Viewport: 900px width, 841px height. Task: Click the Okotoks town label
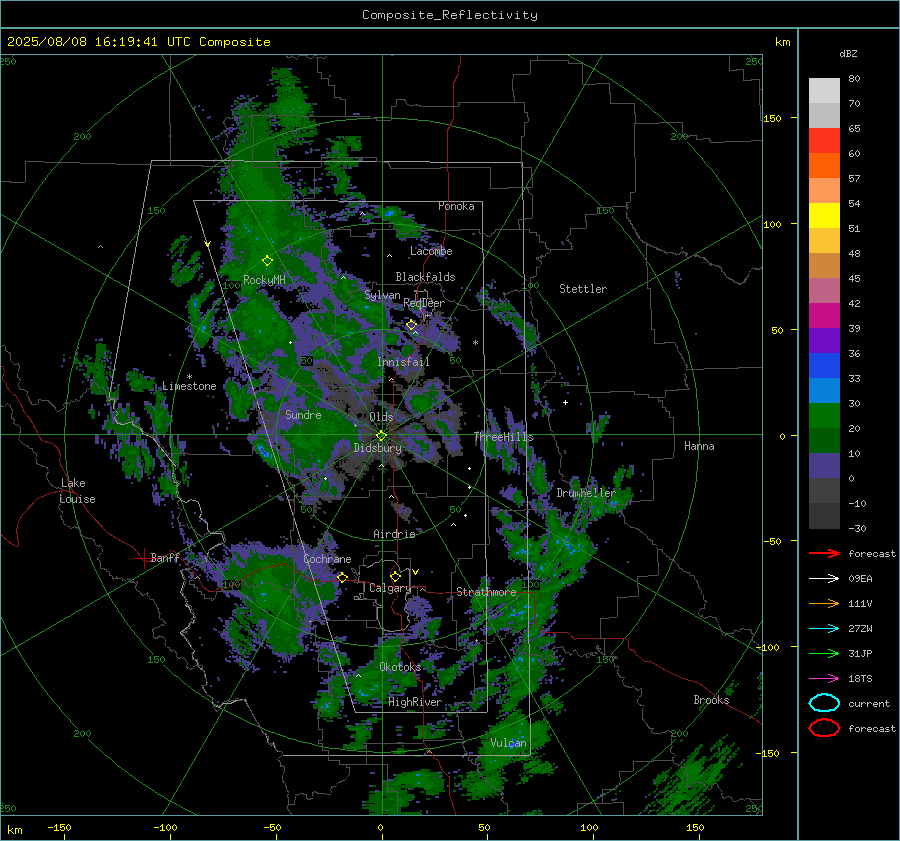pos(400,667)
